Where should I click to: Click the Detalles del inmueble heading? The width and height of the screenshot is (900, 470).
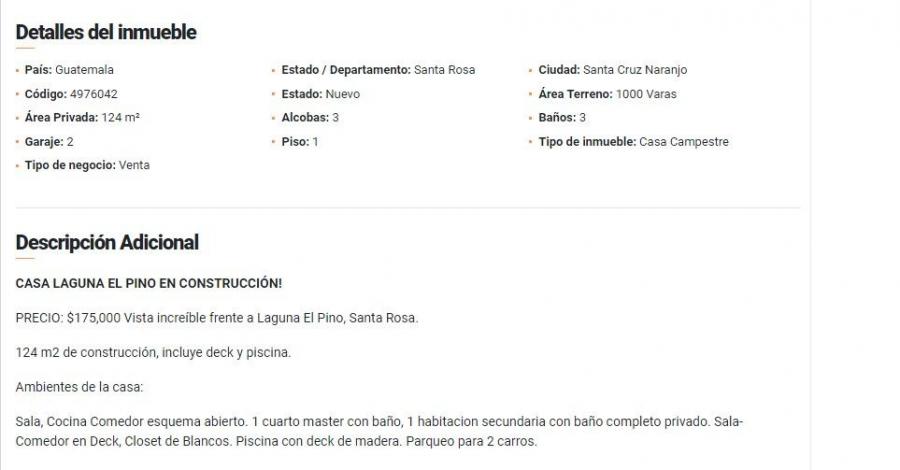coord(106,32)
